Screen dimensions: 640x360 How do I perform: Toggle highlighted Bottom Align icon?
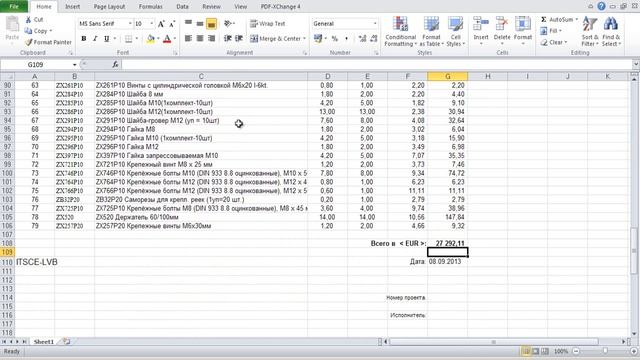[211, 24]
